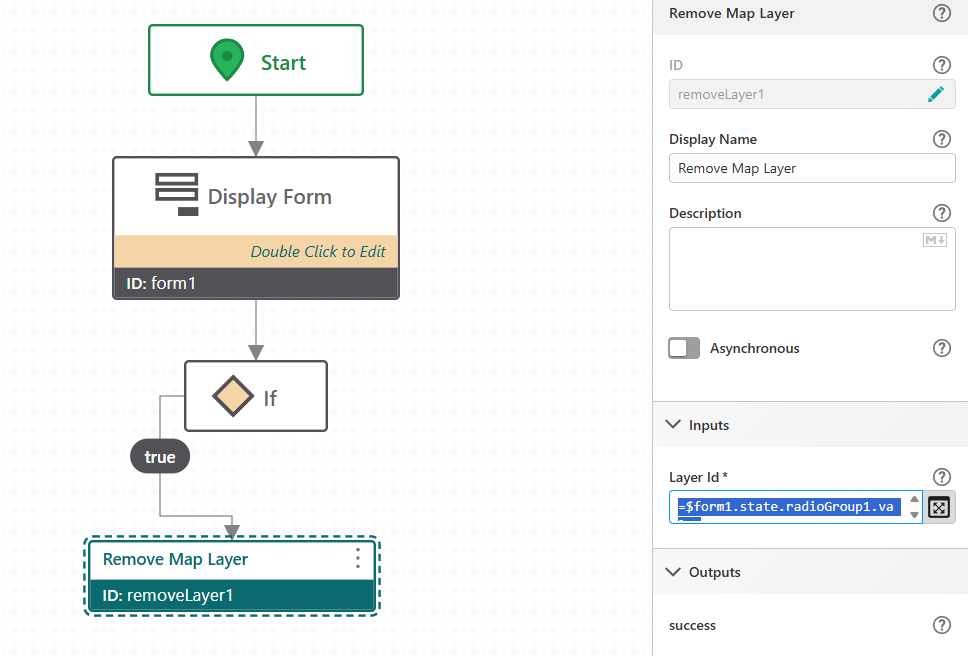Enable the Asynchronous toggle
The width and height of the screenshot is (968, 656).
[x=684, y=348]
